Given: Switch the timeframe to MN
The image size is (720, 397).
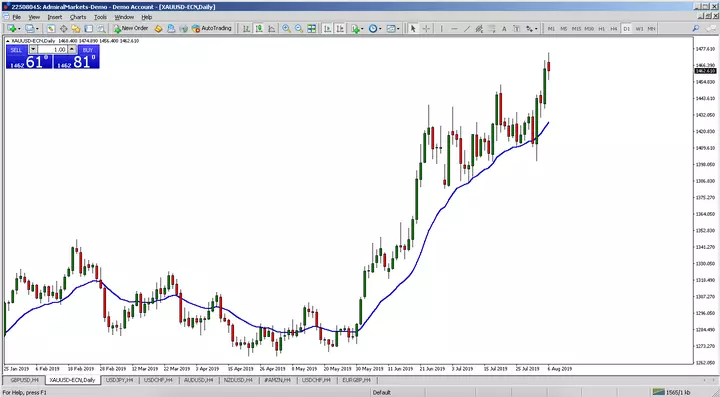Looking at the screenshot, I should [x=651, y=28].
